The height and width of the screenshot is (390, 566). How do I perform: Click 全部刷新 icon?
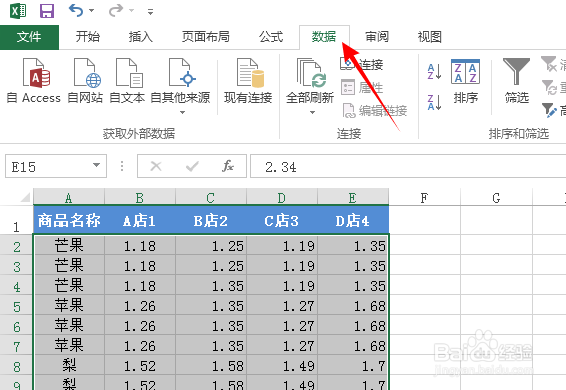click(x=310, y=73)
